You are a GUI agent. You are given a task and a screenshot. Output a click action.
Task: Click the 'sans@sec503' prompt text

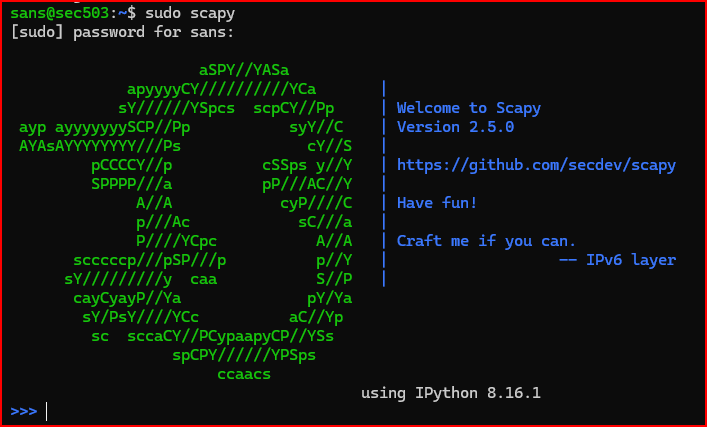(x=60, y=13)
